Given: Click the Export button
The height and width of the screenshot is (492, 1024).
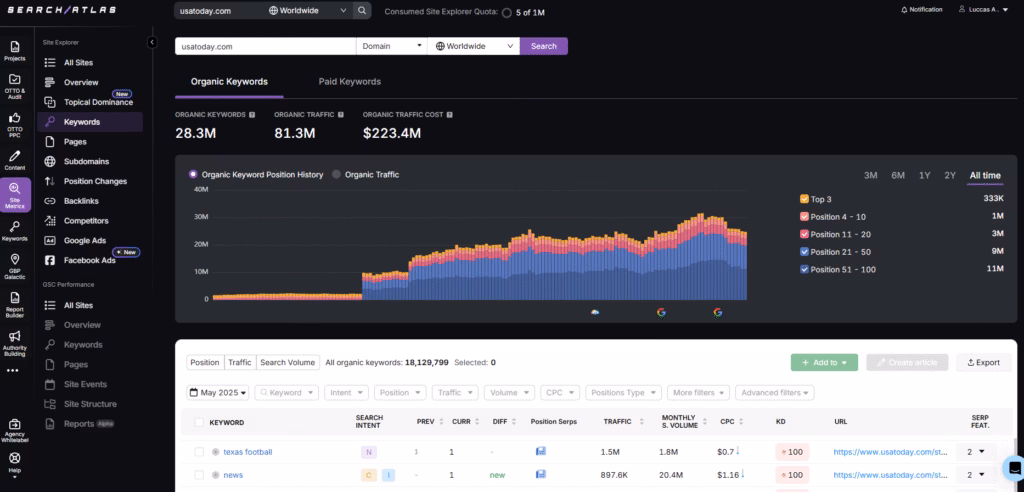Looking at the screenshot, I should (983, 362).
